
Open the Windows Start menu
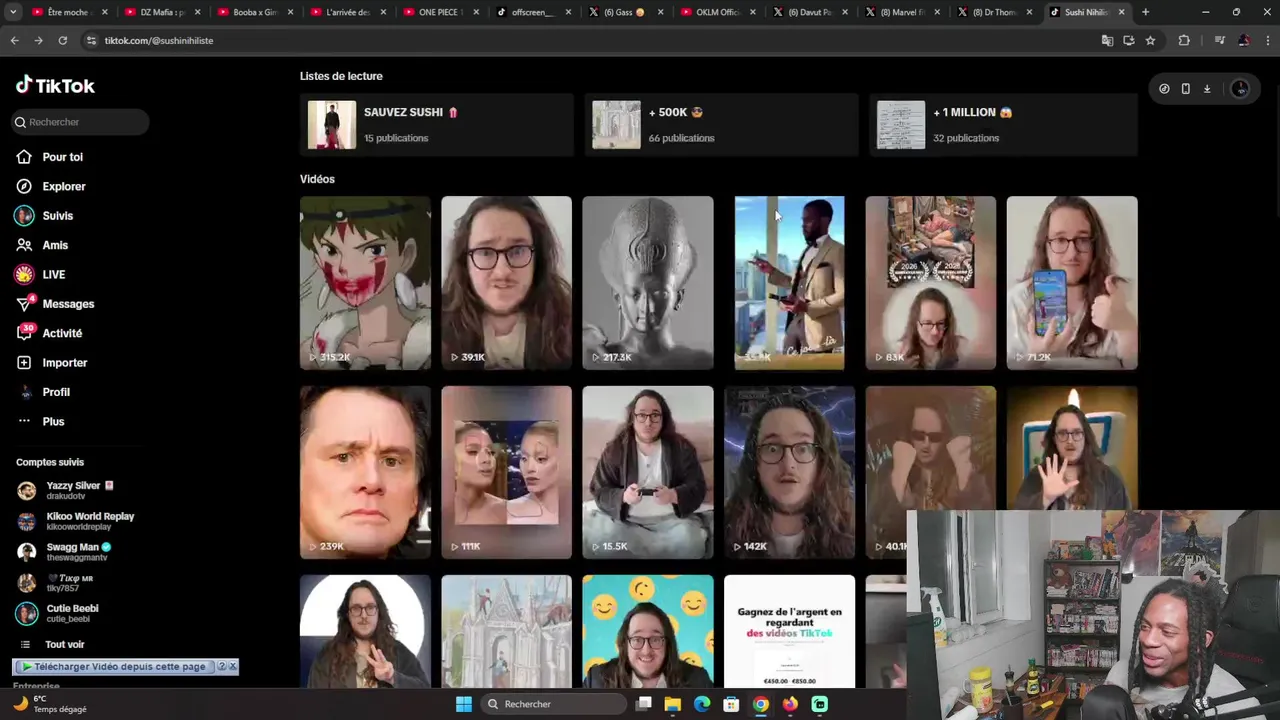pos(464,704)
